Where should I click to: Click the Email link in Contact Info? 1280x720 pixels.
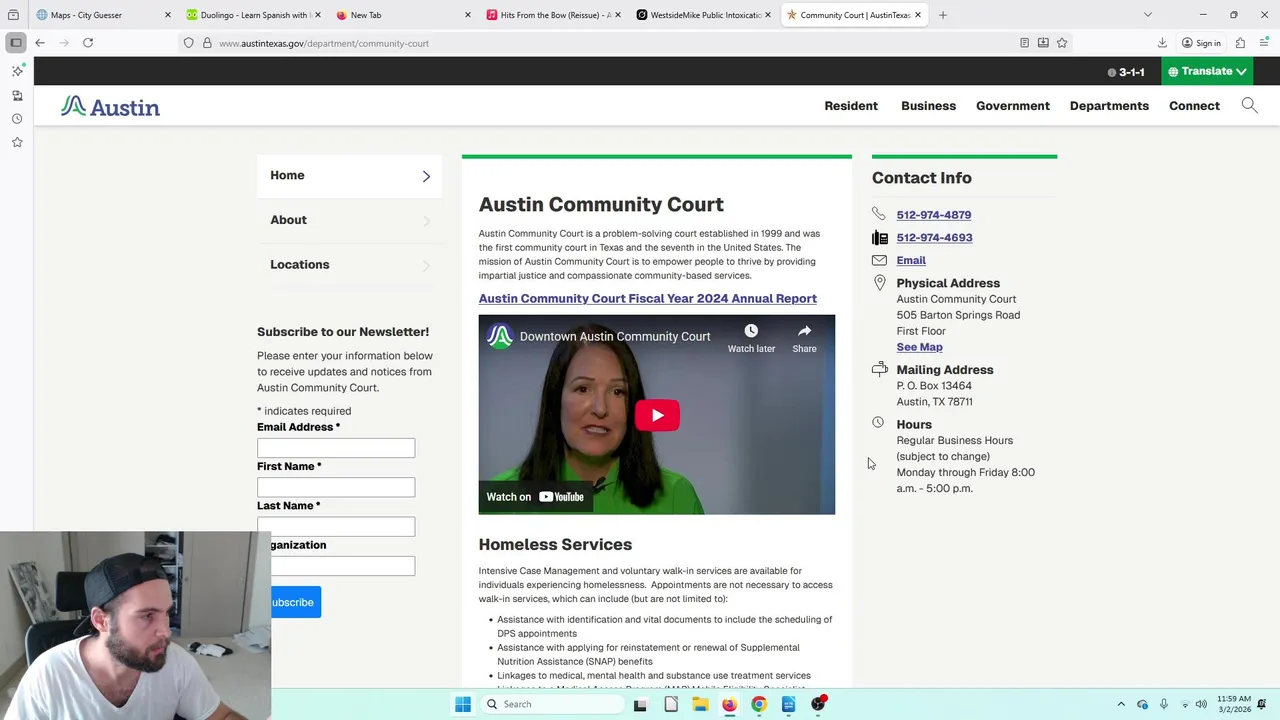(x=911, y=260)
